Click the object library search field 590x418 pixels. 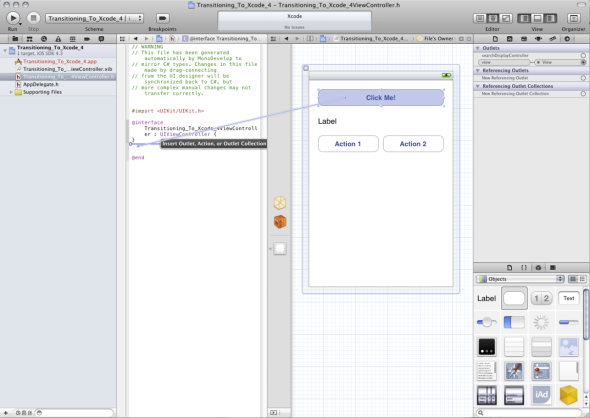point(529,413)
